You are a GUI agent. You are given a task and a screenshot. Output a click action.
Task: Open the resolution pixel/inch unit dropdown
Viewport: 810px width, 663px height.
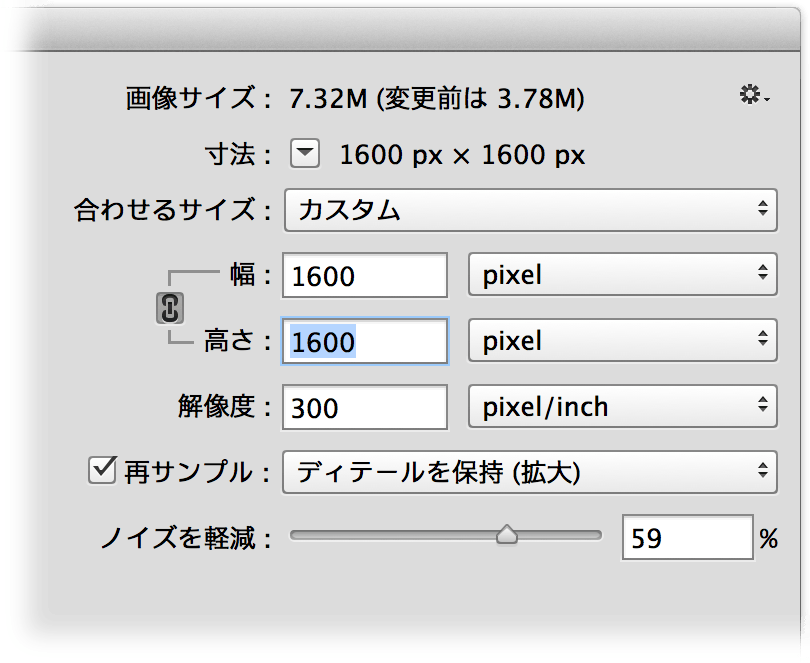622,406
